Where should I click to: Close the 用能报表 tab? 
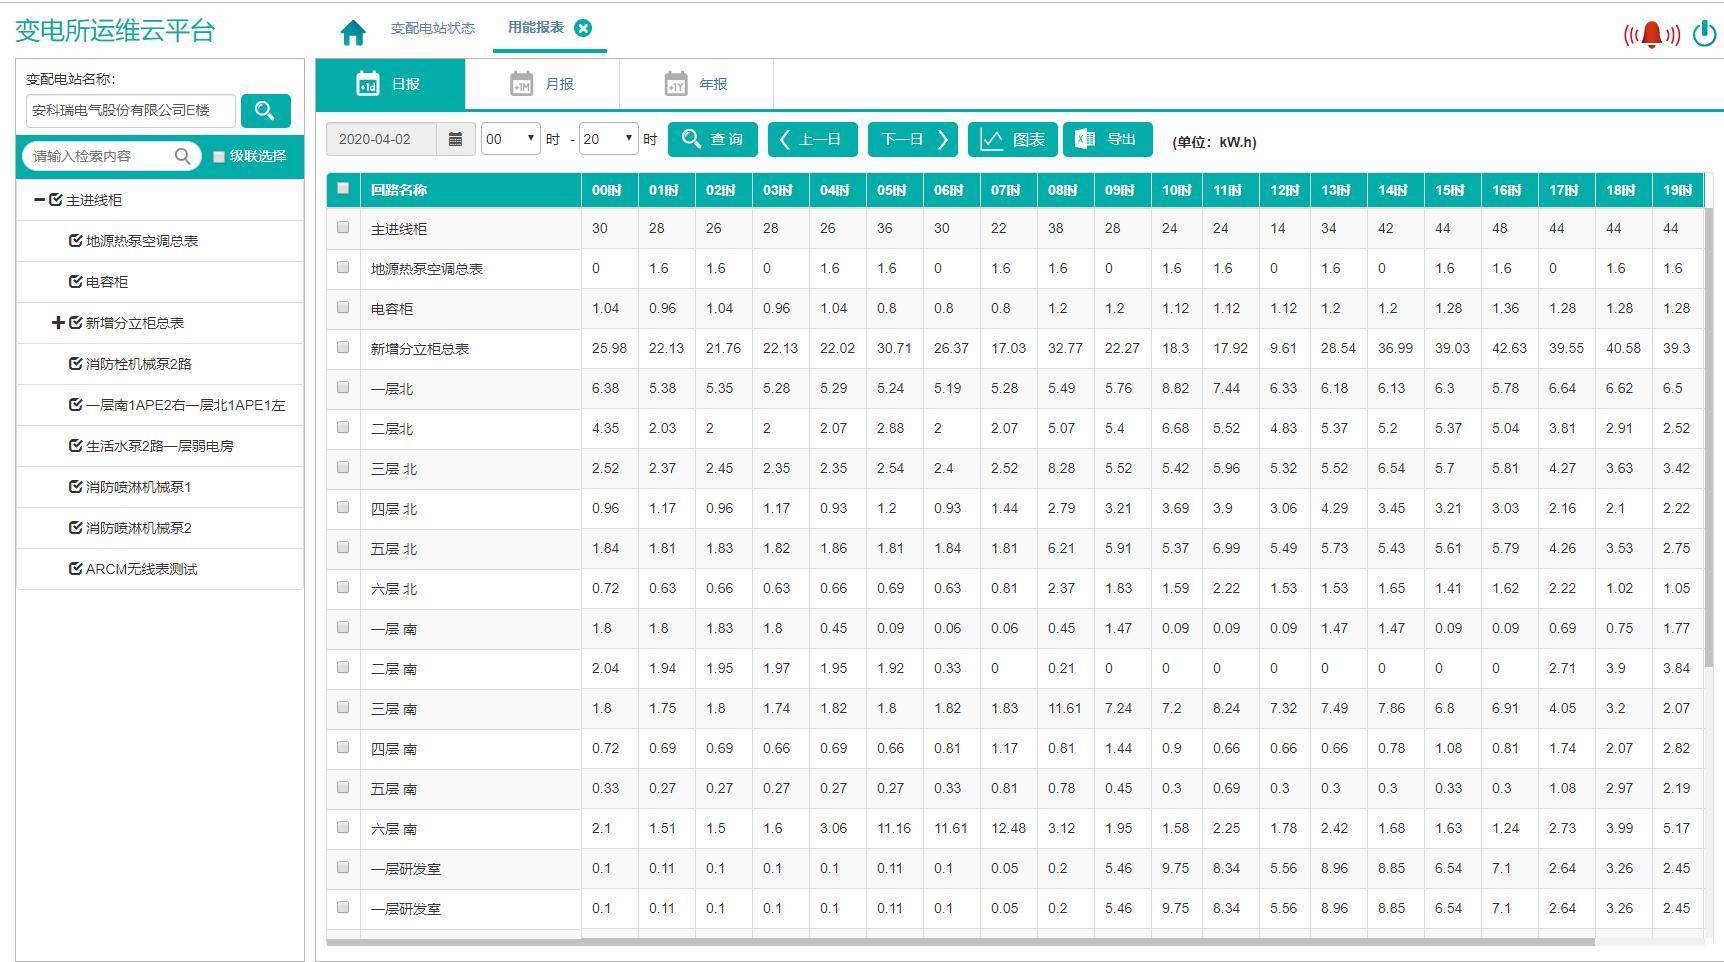pyautogui.click(x=584, y=28)
